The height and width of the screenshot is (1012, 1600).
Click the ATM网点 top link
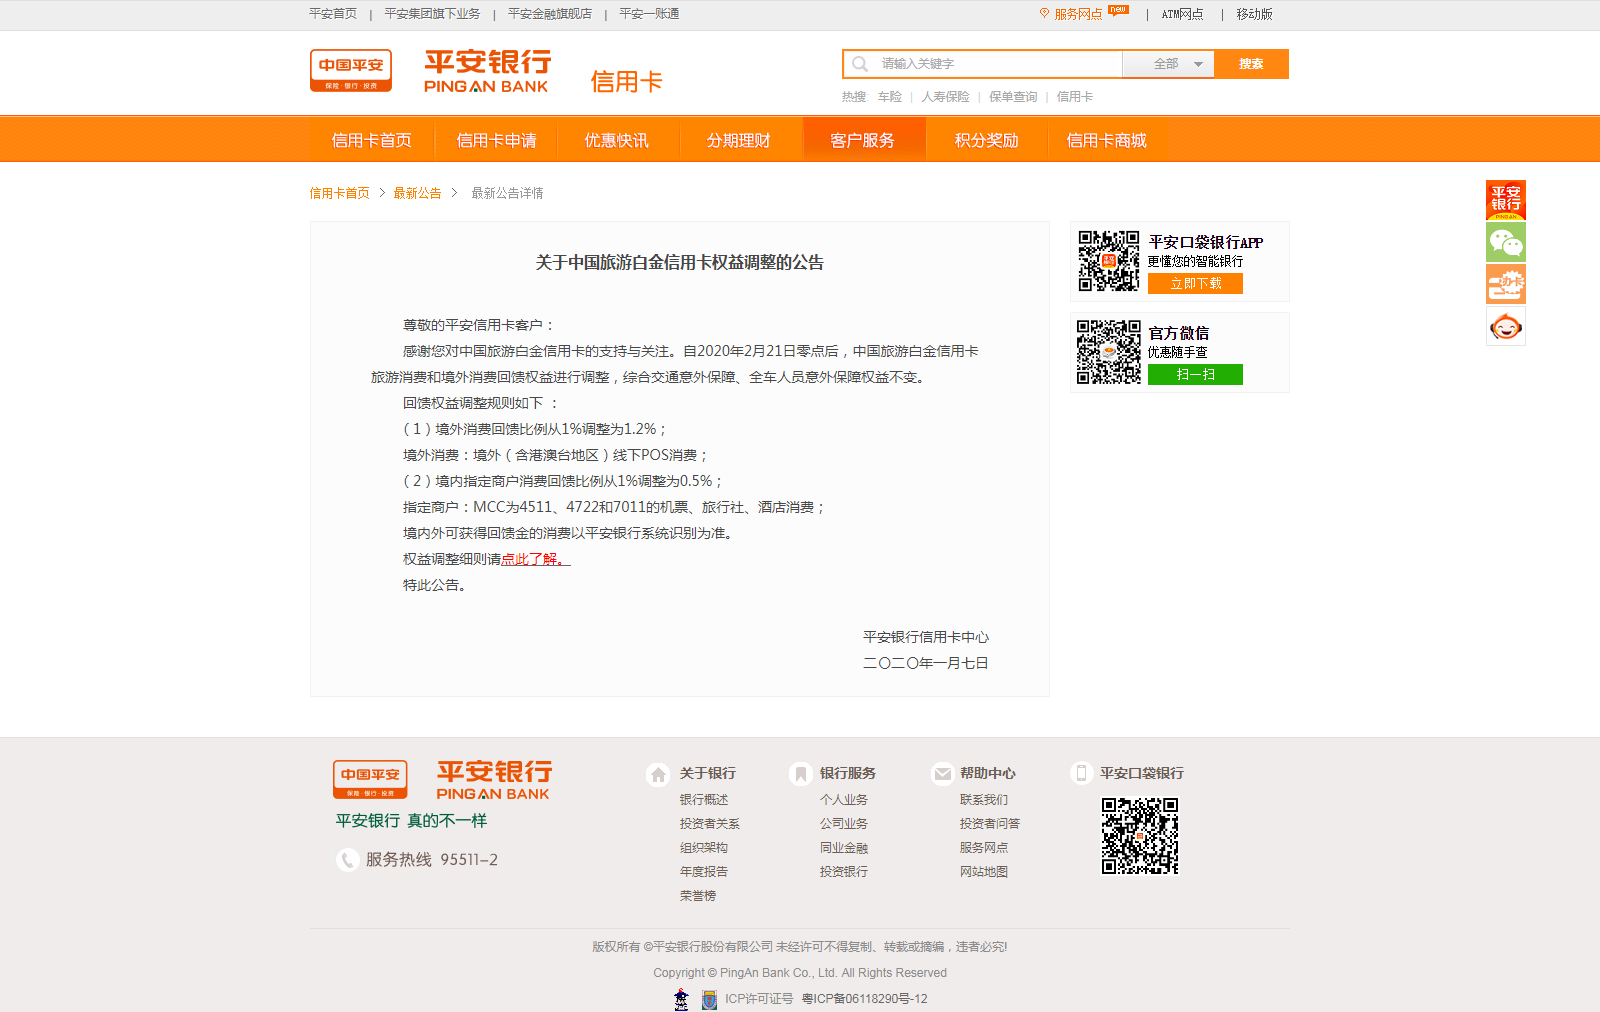pyautogui.click(x=1182, y=14)
